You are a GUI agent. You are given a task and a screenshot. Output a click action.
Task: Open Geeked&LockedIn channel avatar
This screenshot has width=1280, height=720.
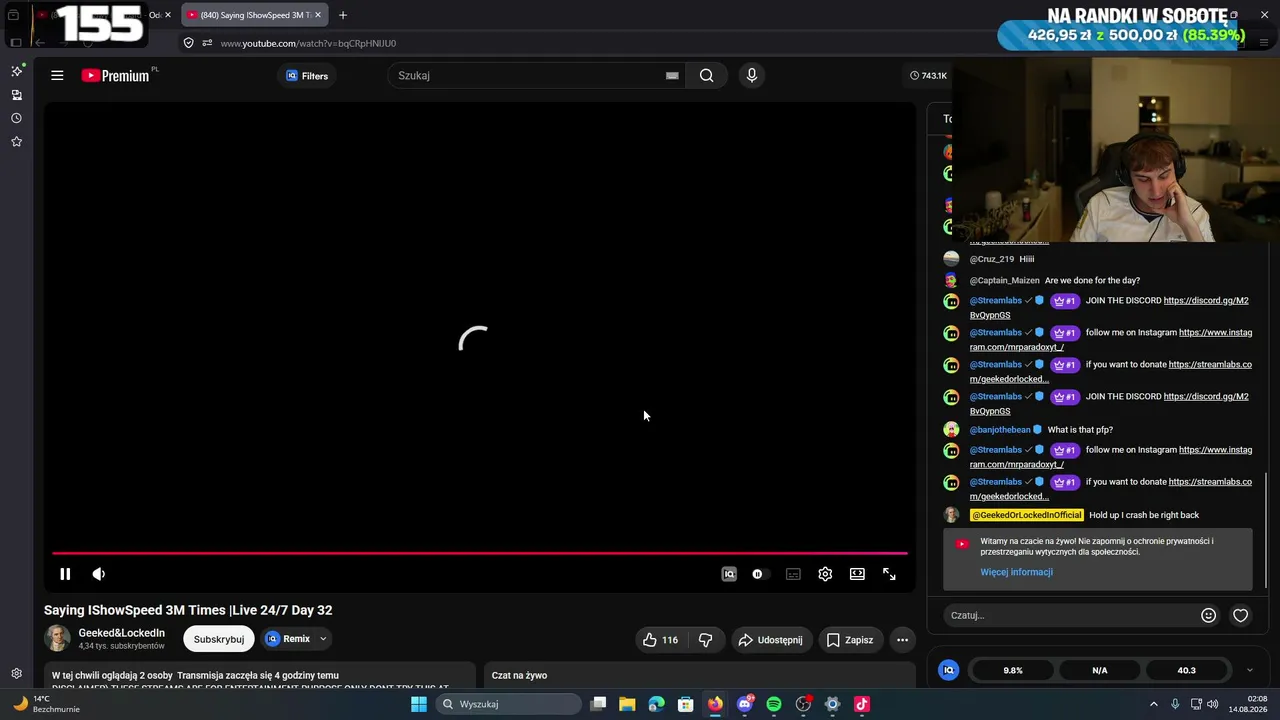pyautogui.click(x=58, y=639)
